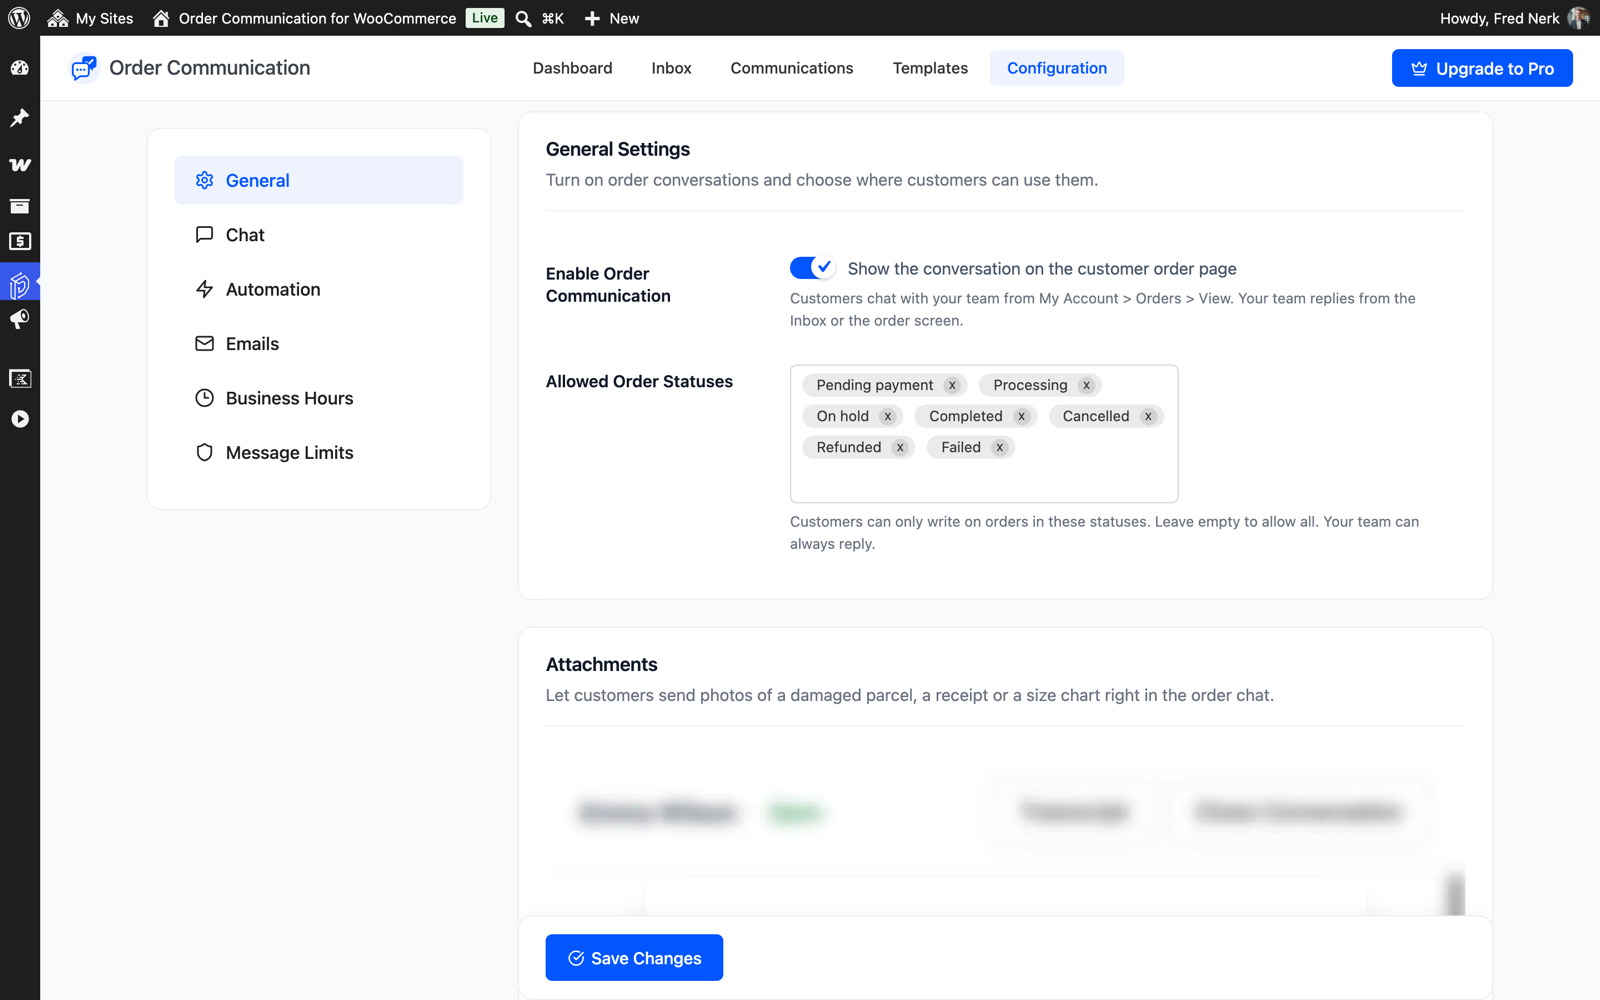Remove the Failed status chip
The width and height of the screenshot is (1600, 1000).
(x=999, y=447)
